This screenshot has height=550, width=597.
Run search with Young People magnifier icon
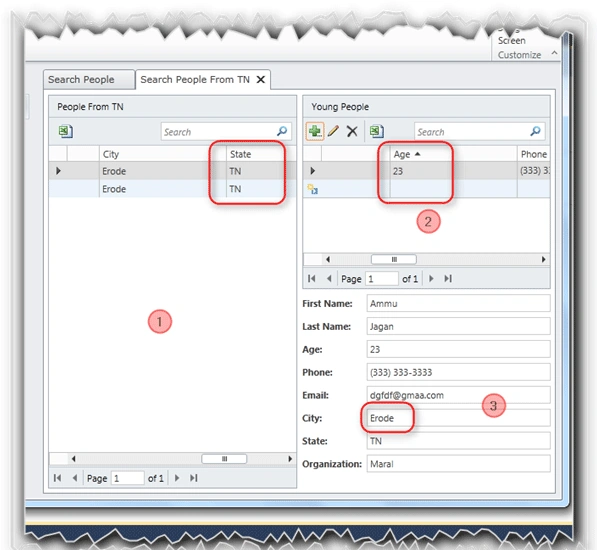[x=535, y=131]
